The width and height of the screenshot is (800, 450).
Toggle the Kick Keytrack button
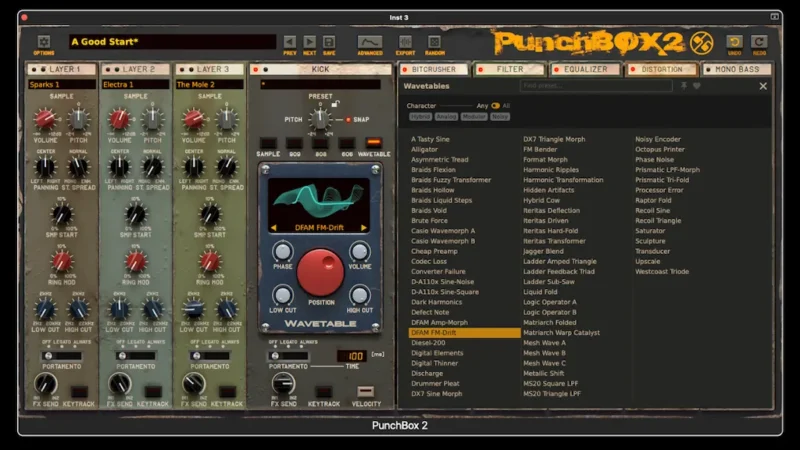[323, 392]
